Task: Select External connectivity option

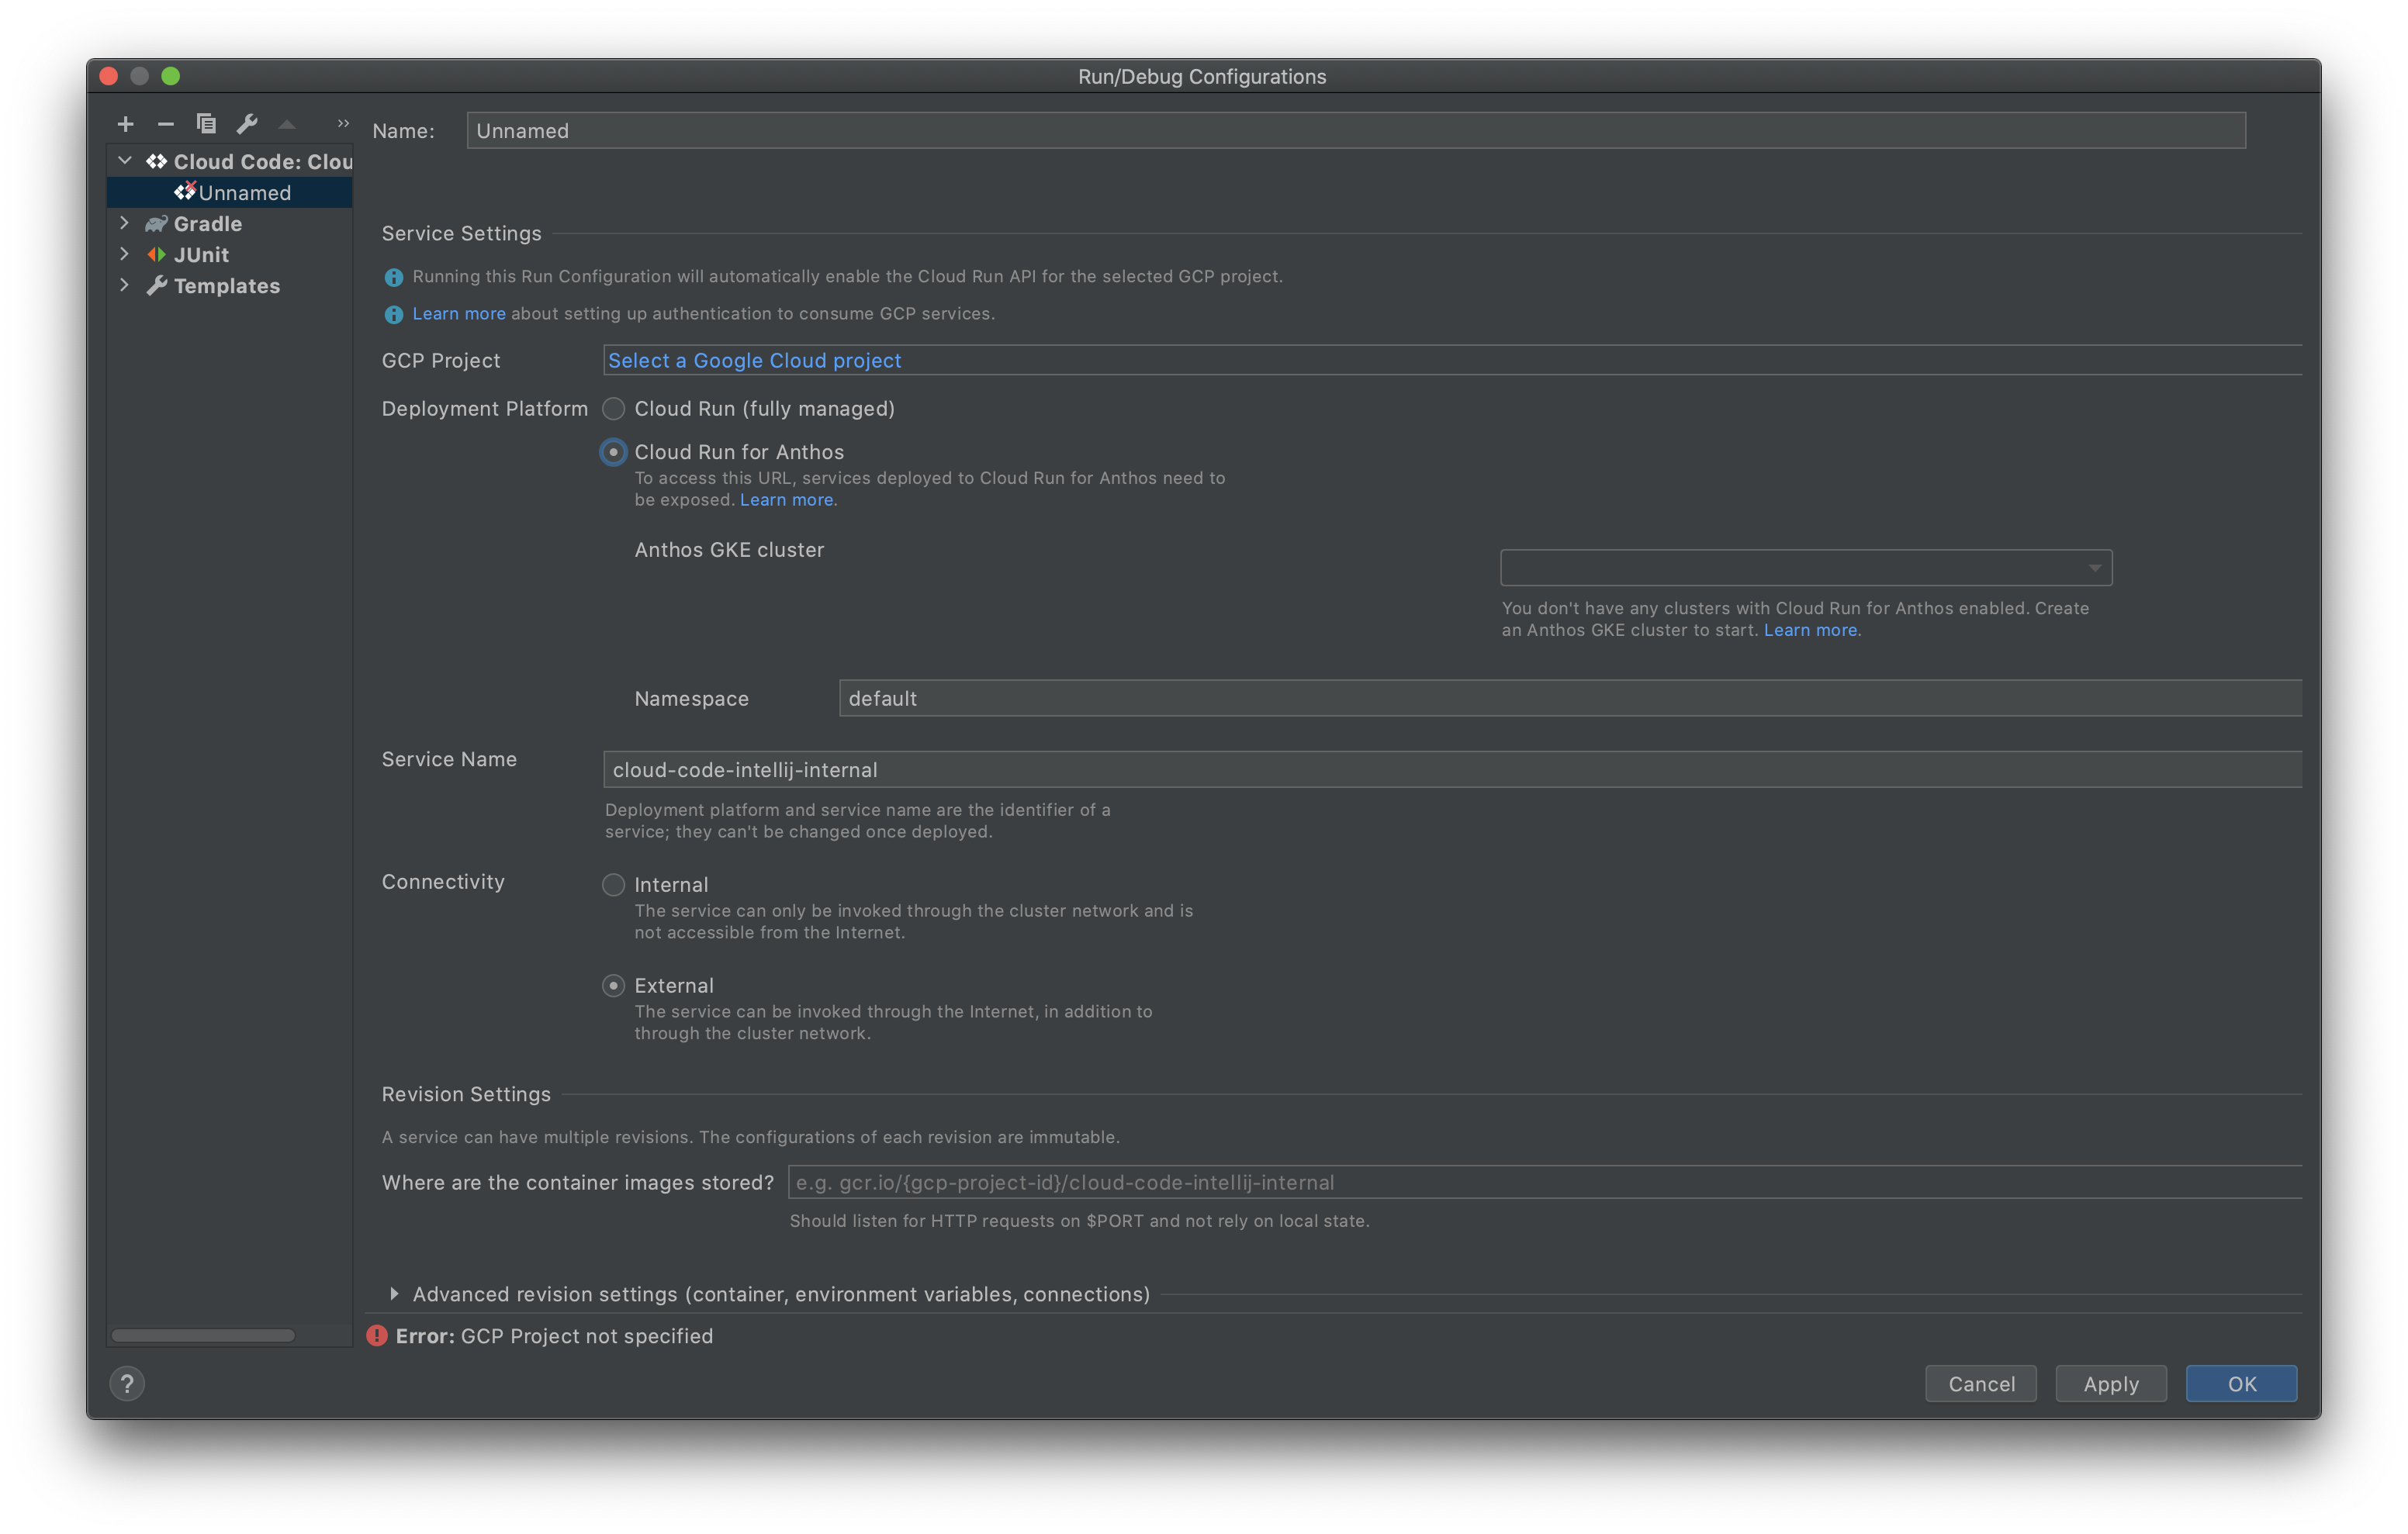Action: coord(613,985)
